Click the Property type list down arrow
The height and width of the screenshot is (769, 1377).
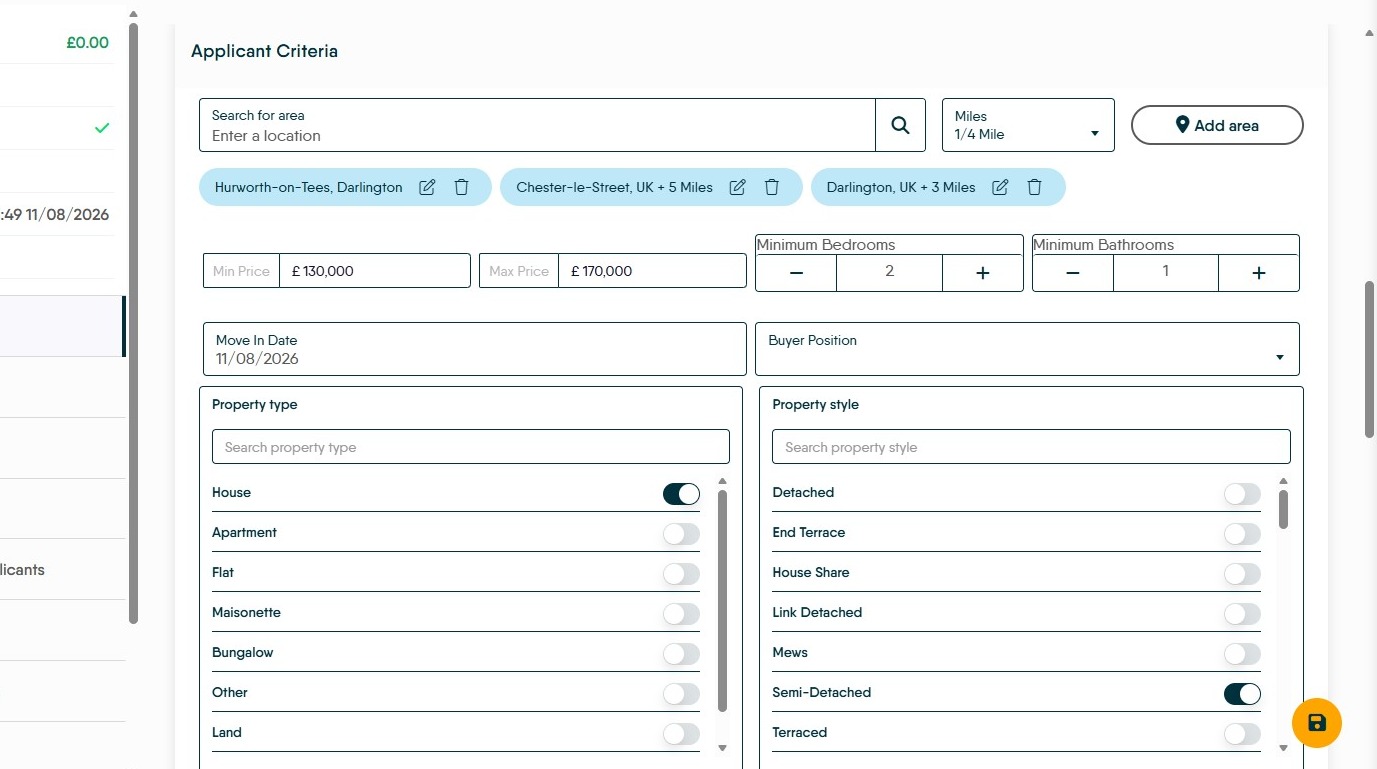pos(722,747)
